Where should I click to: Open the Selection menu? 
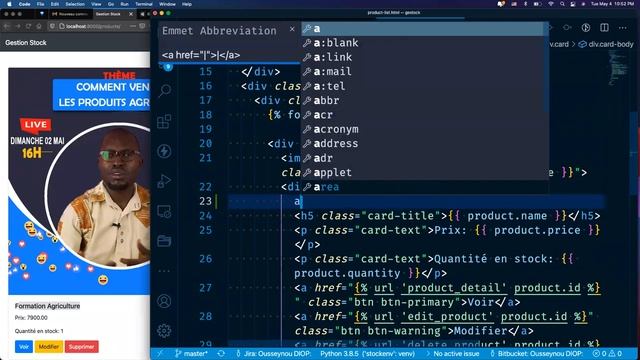pos(75,4)
